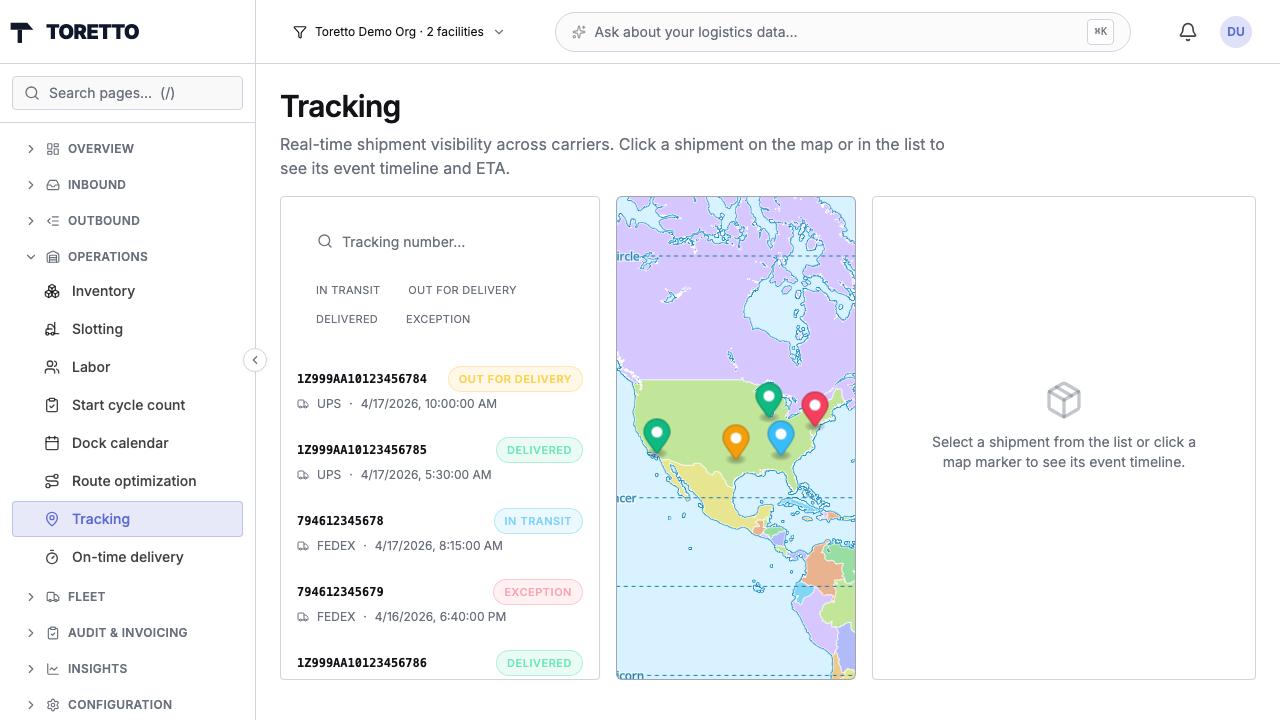Screen dimensions: 1280x720
Task: Expand the Configuration section chevron
Action: point(30,705)
